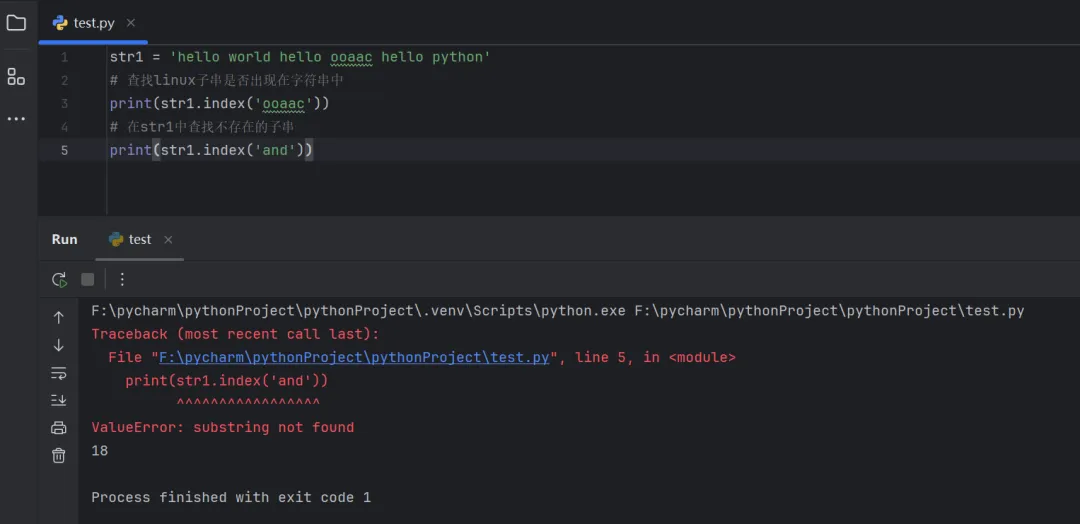This screenshot has width=1080, height=524.
Task: Open the Structure tool window
Action: click(x=16, y=76)
